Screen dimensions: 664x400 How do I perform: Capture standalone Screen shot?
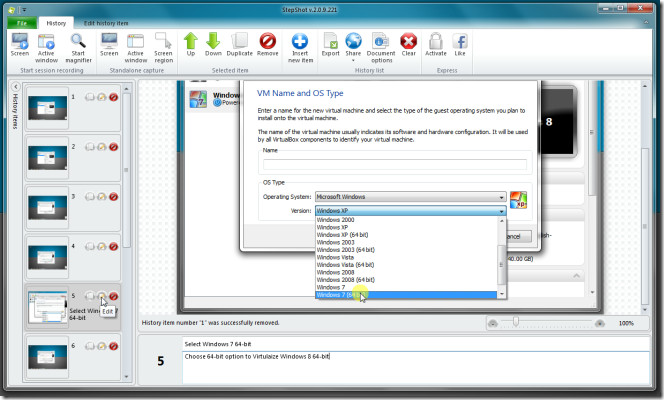[109, 45]
